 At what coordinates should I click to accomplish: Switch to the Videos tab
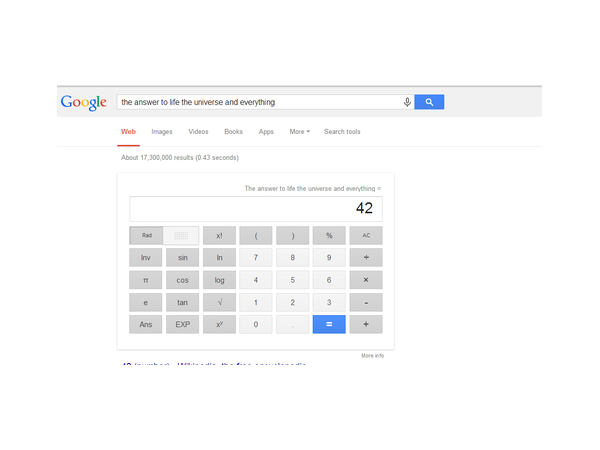[x=198, y=132]
